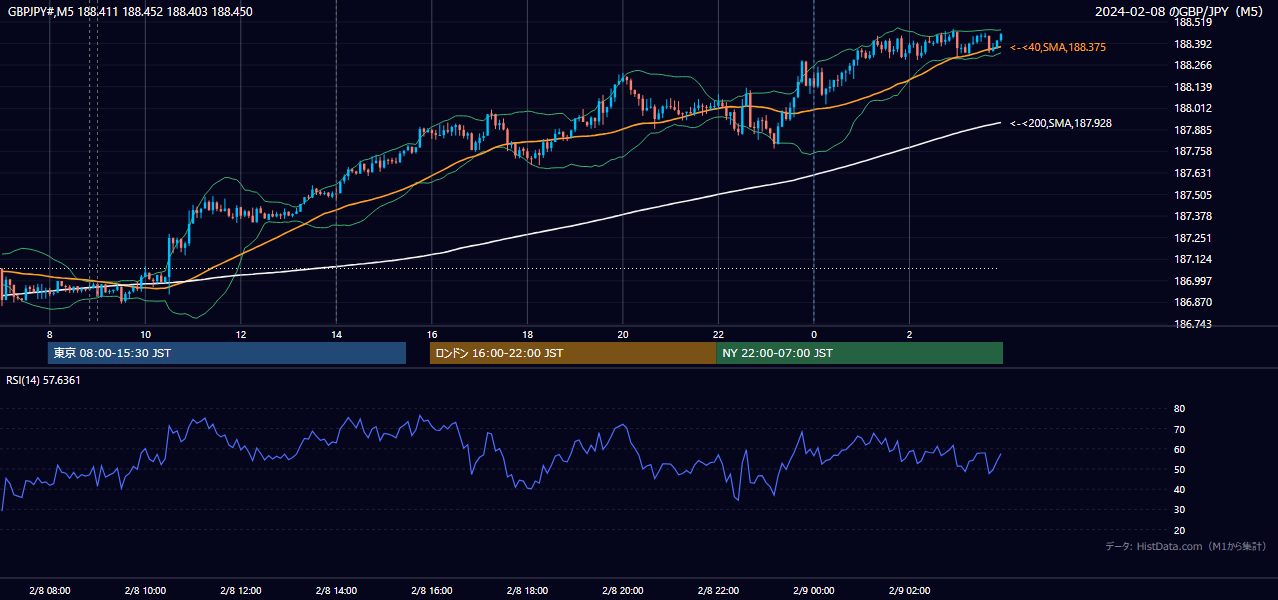The width and height of the screenshot is (1278, 600).
Task: Select the 200 SMA label 187.928
Action: 1061,123
